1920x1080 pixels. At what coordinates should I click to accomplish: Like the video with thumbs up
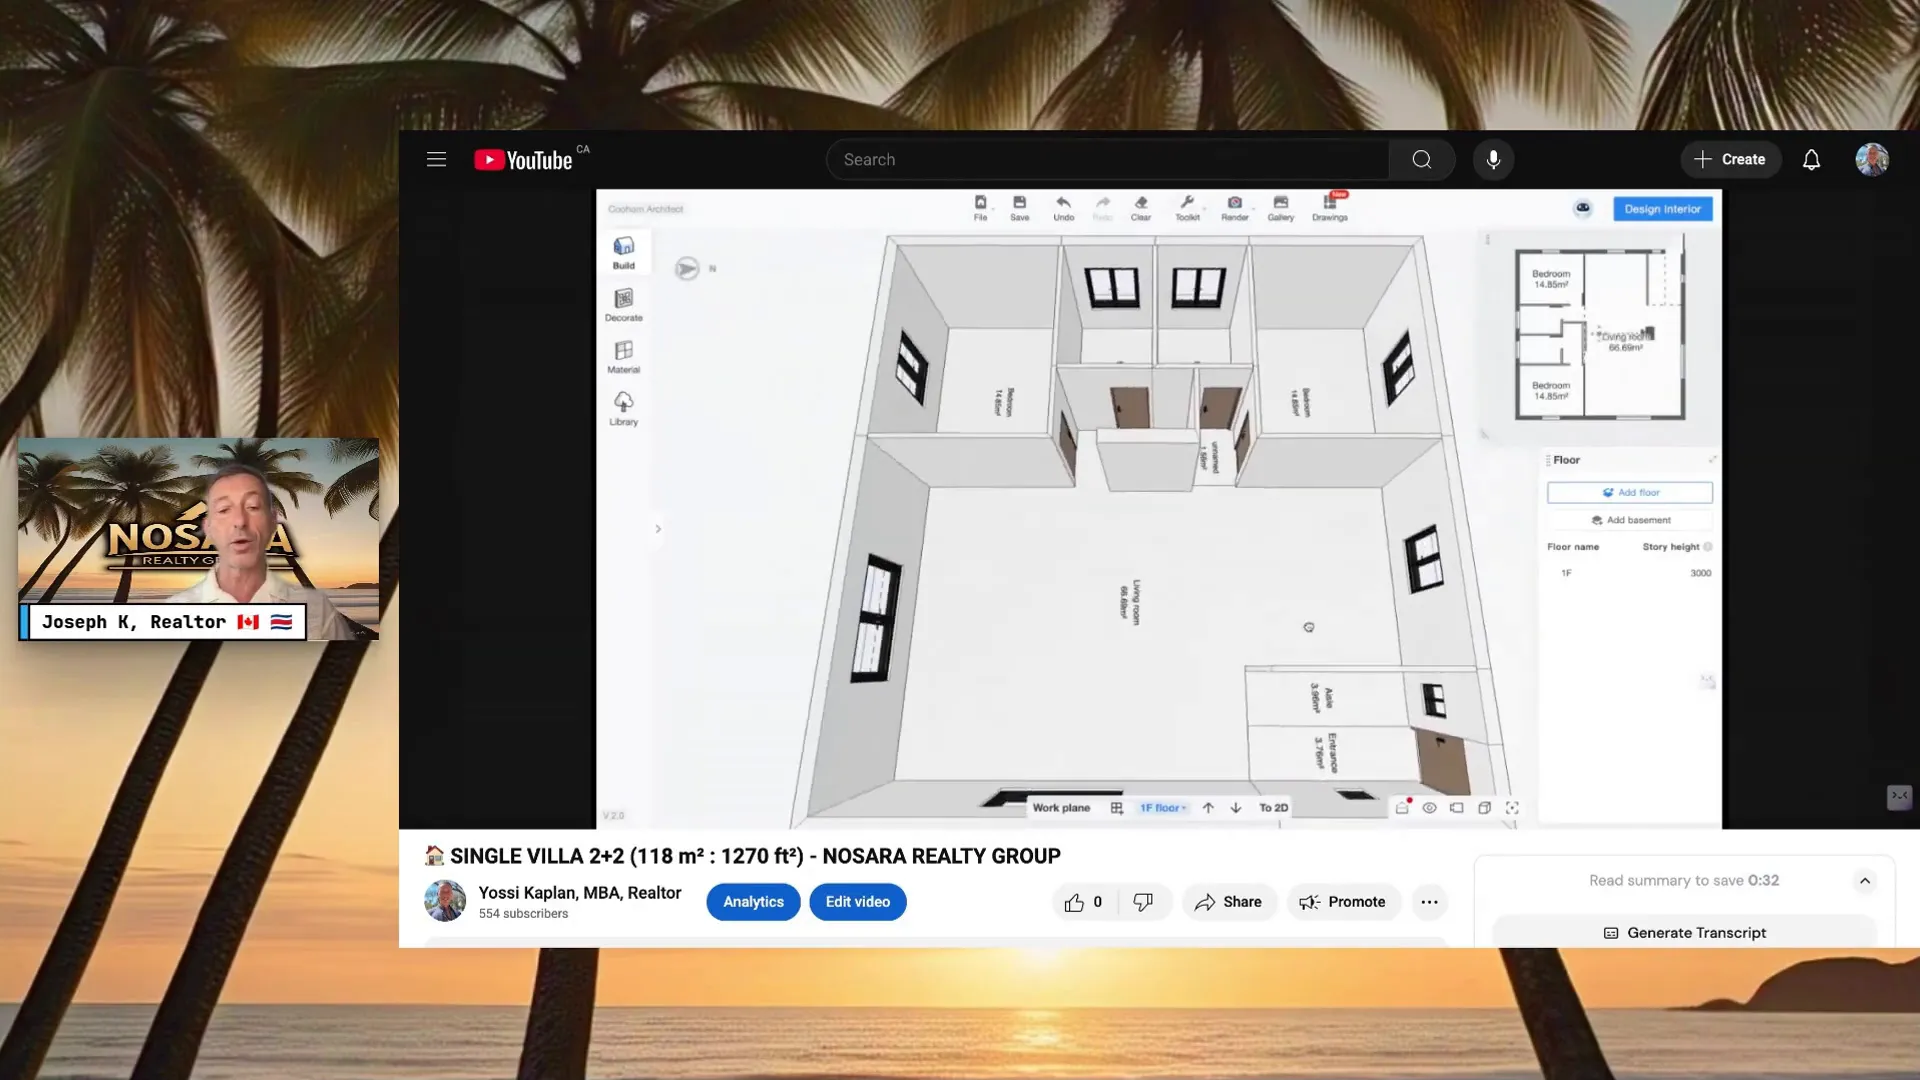[x=1084, y=902]
